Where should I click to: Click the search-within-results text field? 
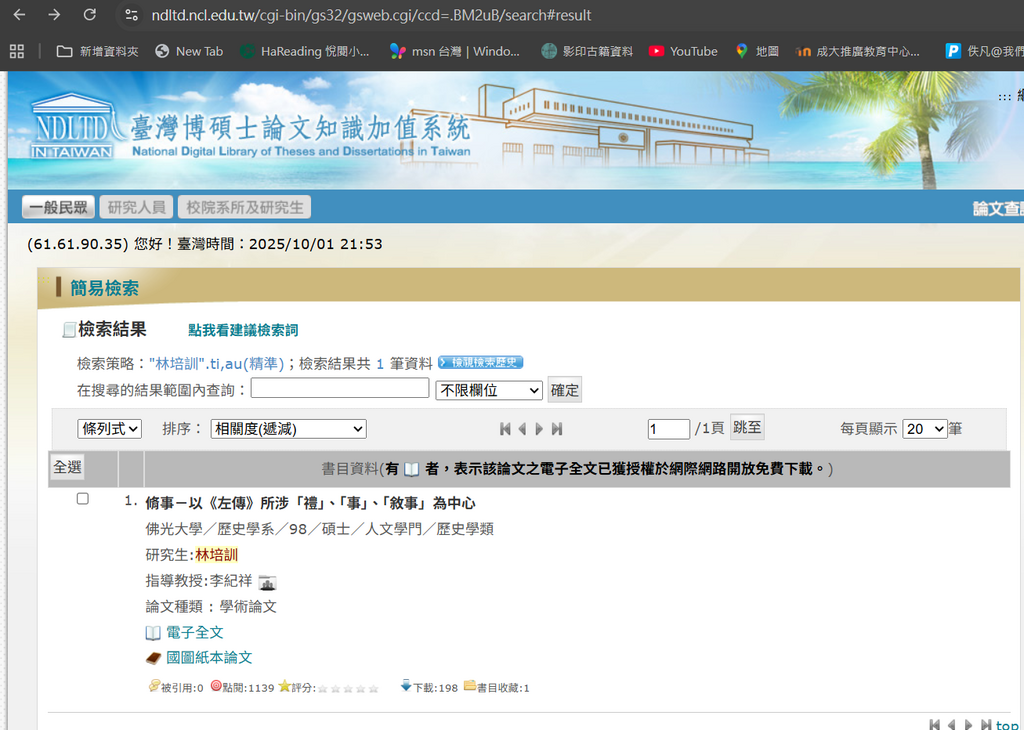pyautogui.click(x=339, y=389)
